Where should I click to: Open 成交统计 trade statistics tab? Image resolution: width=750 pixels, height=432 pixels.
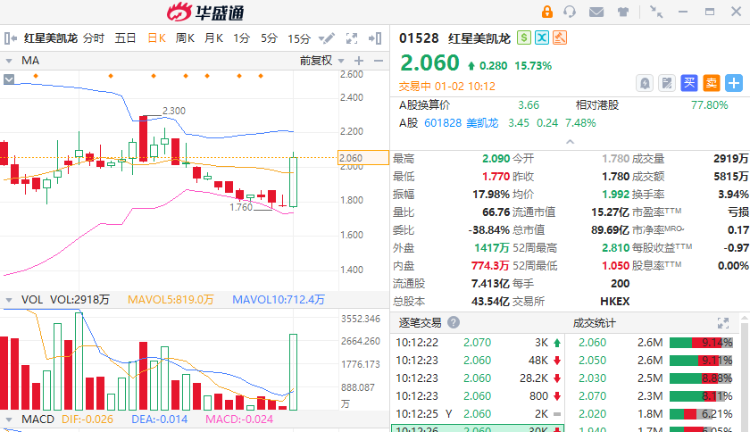pos(594,323)
